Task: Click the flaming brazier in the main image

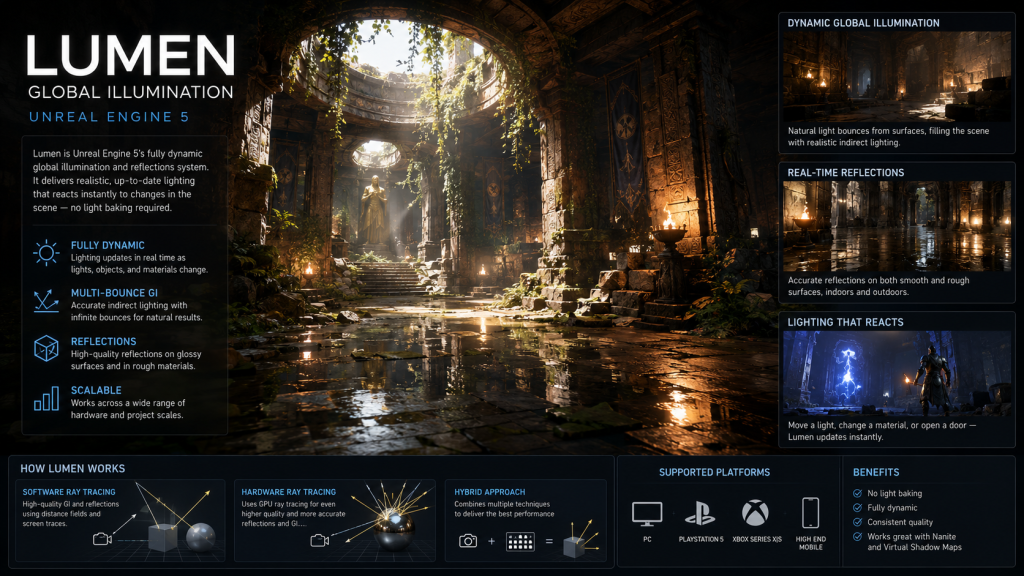Action: click(669, 227)
